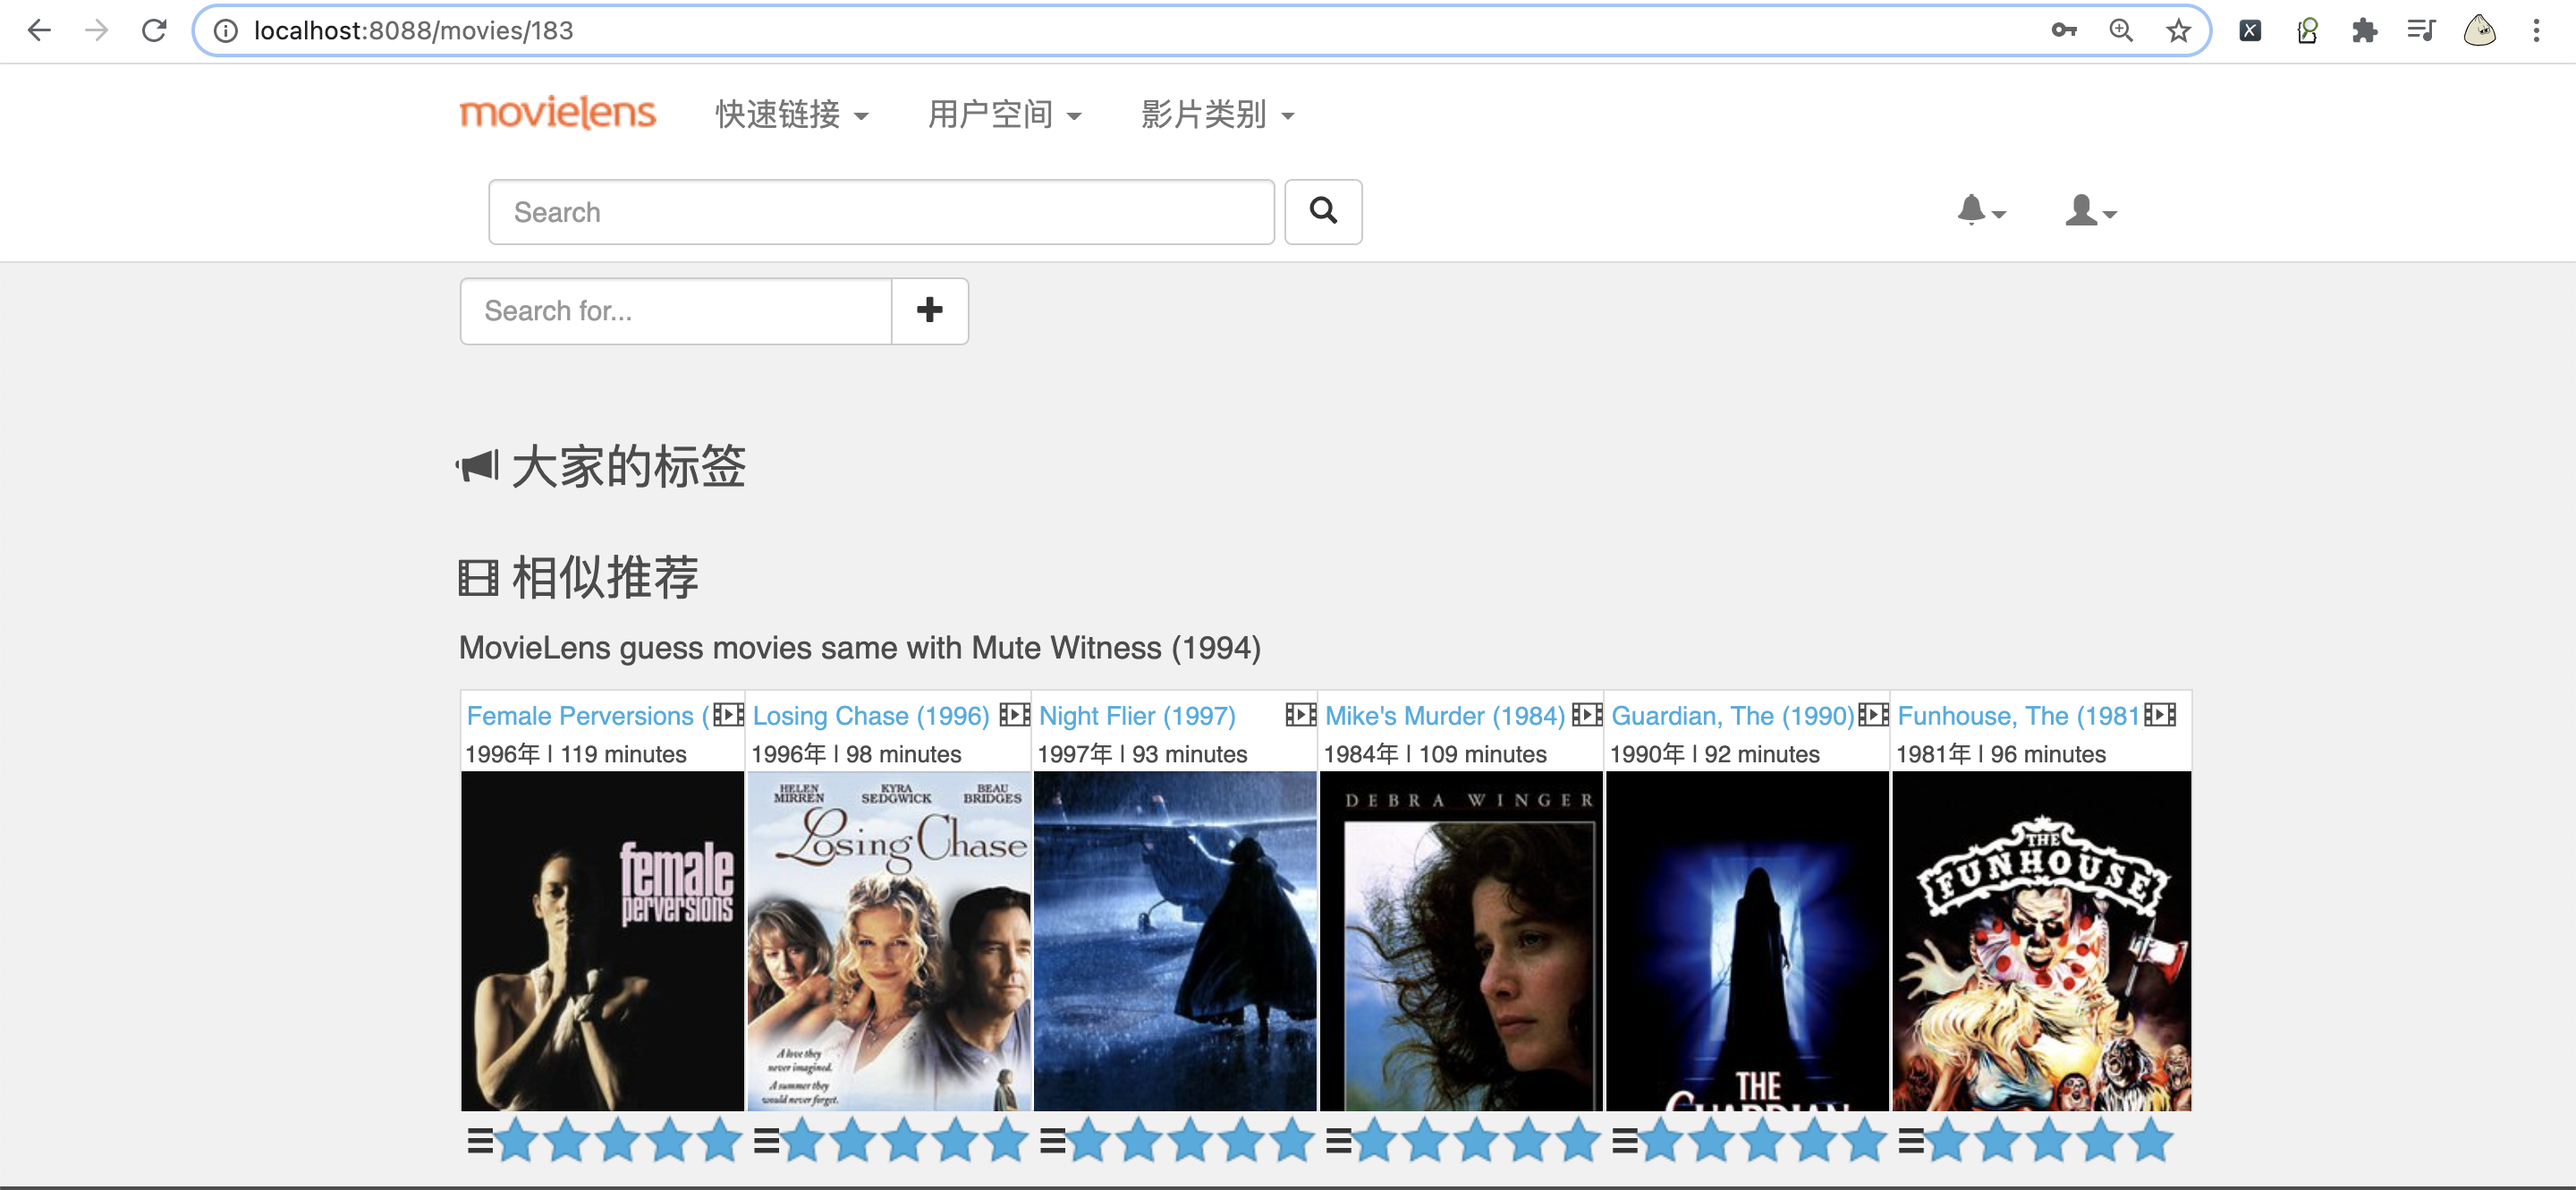Open the browser extensions puzzle icon
The height and width of the screenshot is (1190, 2576).
tap(2364, 30)
